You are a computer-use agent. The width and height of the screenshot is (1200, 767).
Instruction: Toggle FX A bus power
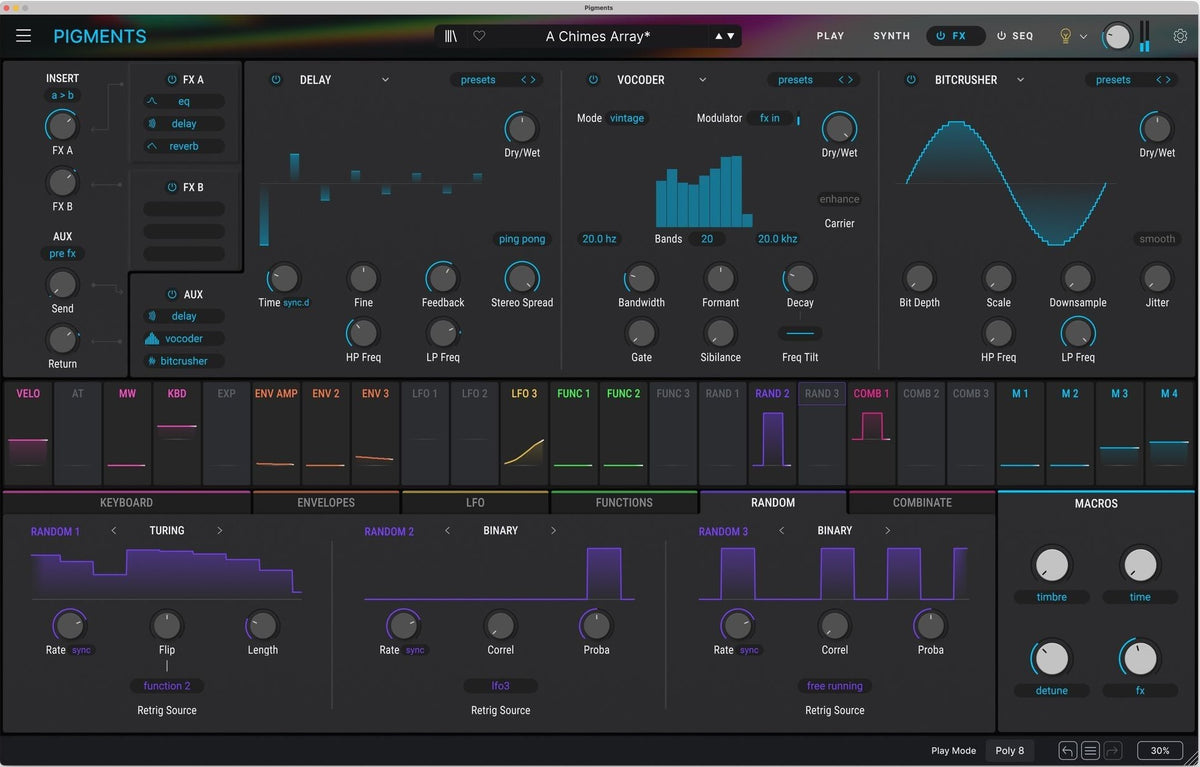click(172, 79)
